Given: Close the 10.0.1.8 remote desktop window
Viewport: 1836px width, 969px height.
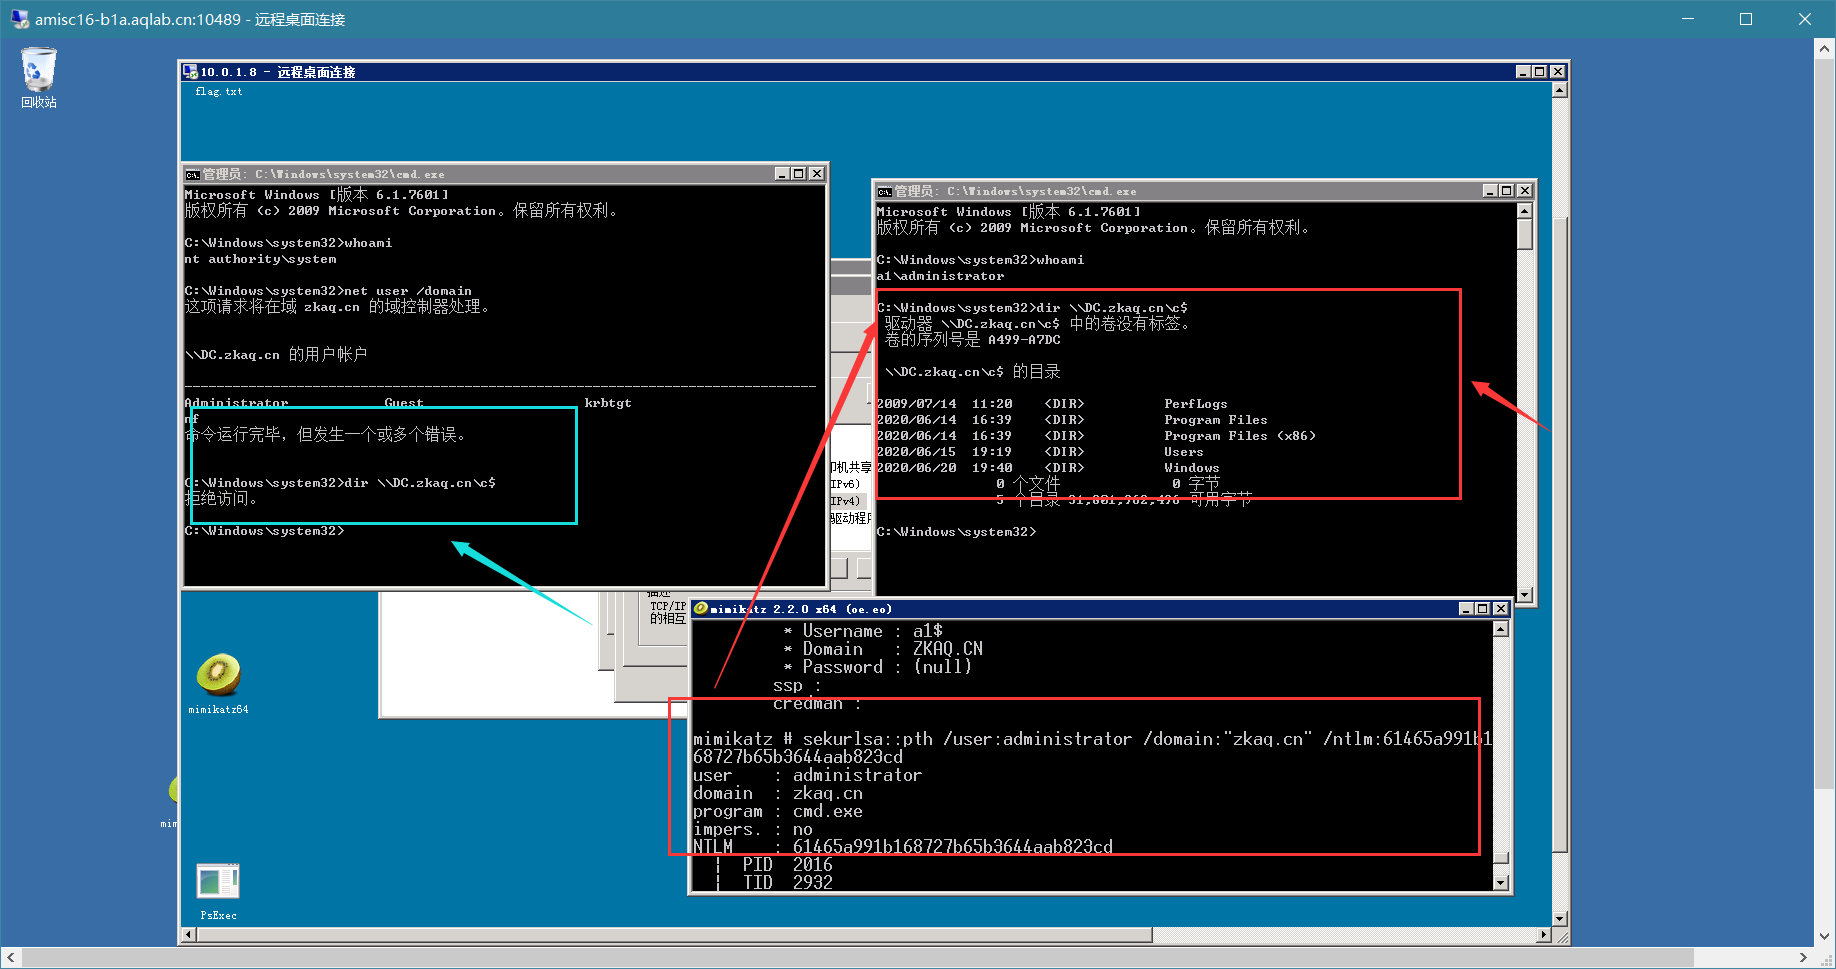Looking at the screenshot, I should (1558, 72).
